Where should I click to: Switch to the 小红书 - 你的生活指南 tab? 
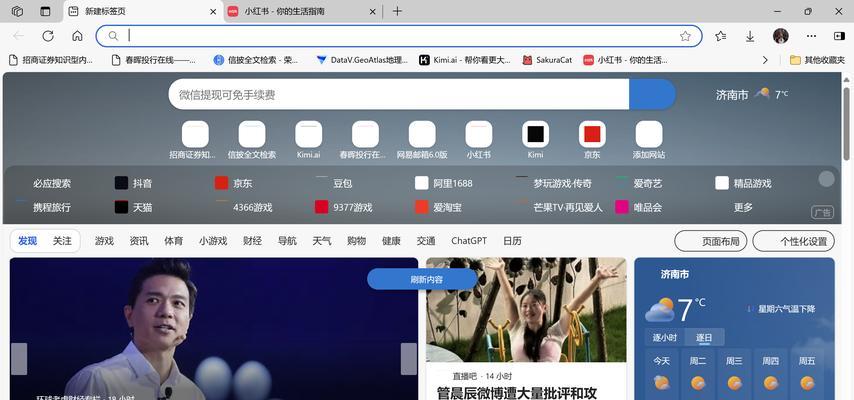click(x=302, y=11)
